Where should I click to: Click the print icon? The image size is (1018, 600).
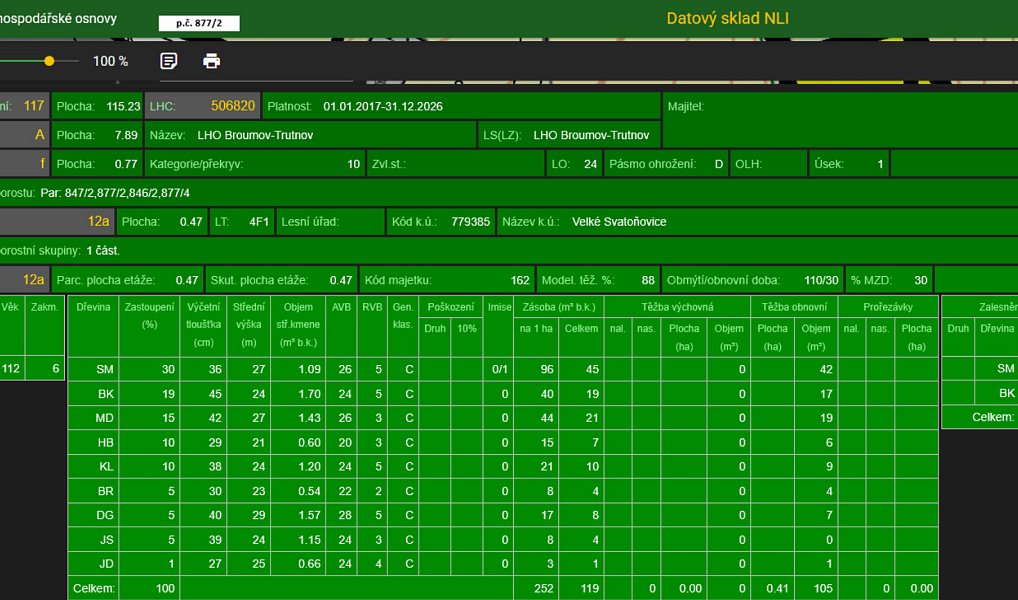tap(212, 61)
